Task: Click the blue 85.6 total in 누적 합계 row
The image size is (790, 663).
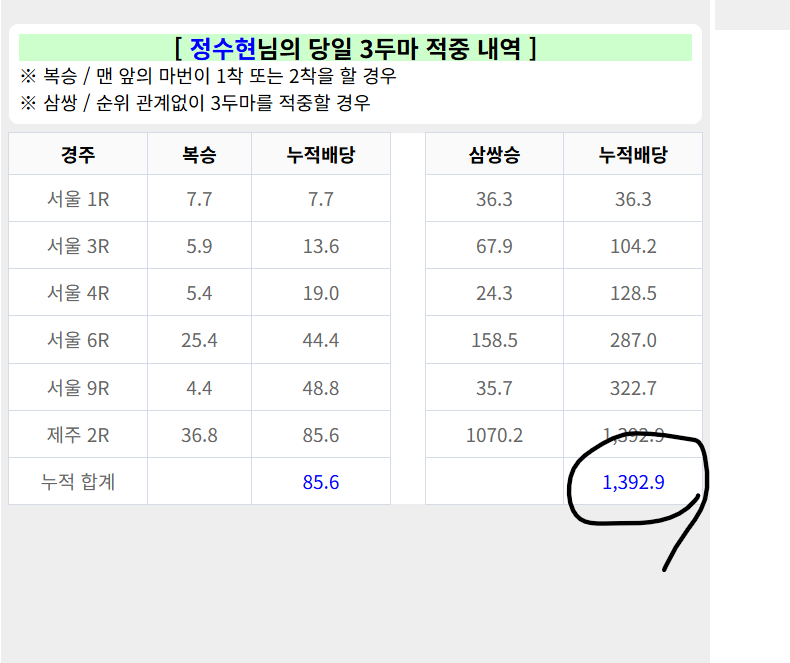Action: point(321,482)
